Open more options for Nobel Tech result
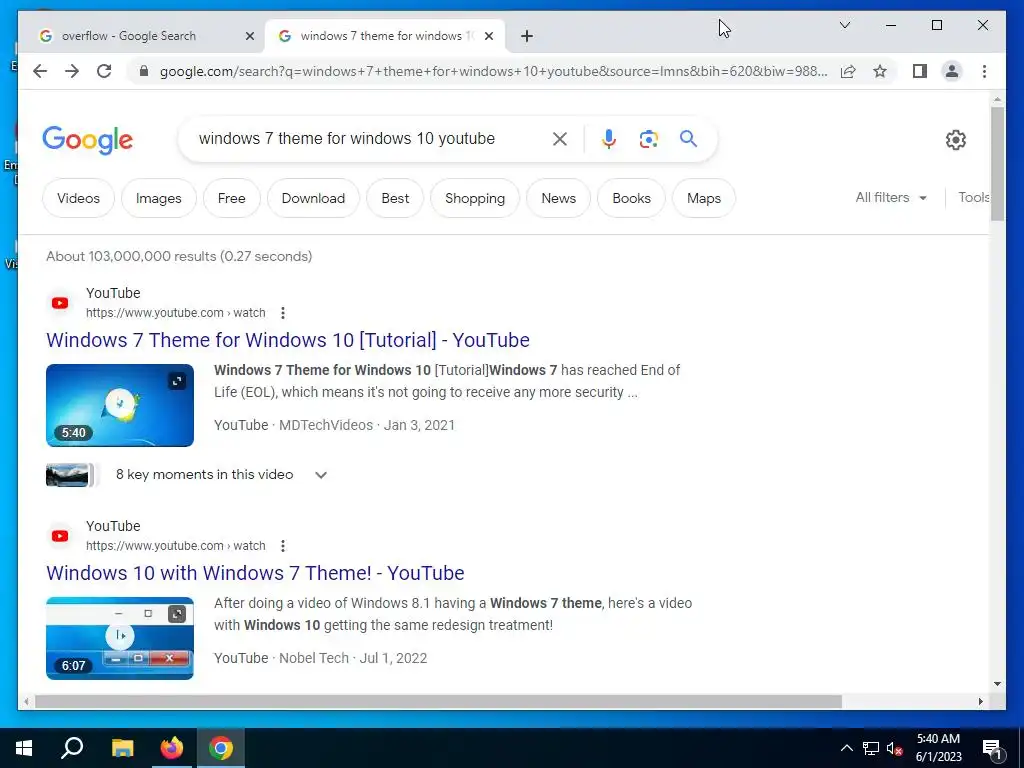This screenshot has width=1024, height=768. coord(283,546)
